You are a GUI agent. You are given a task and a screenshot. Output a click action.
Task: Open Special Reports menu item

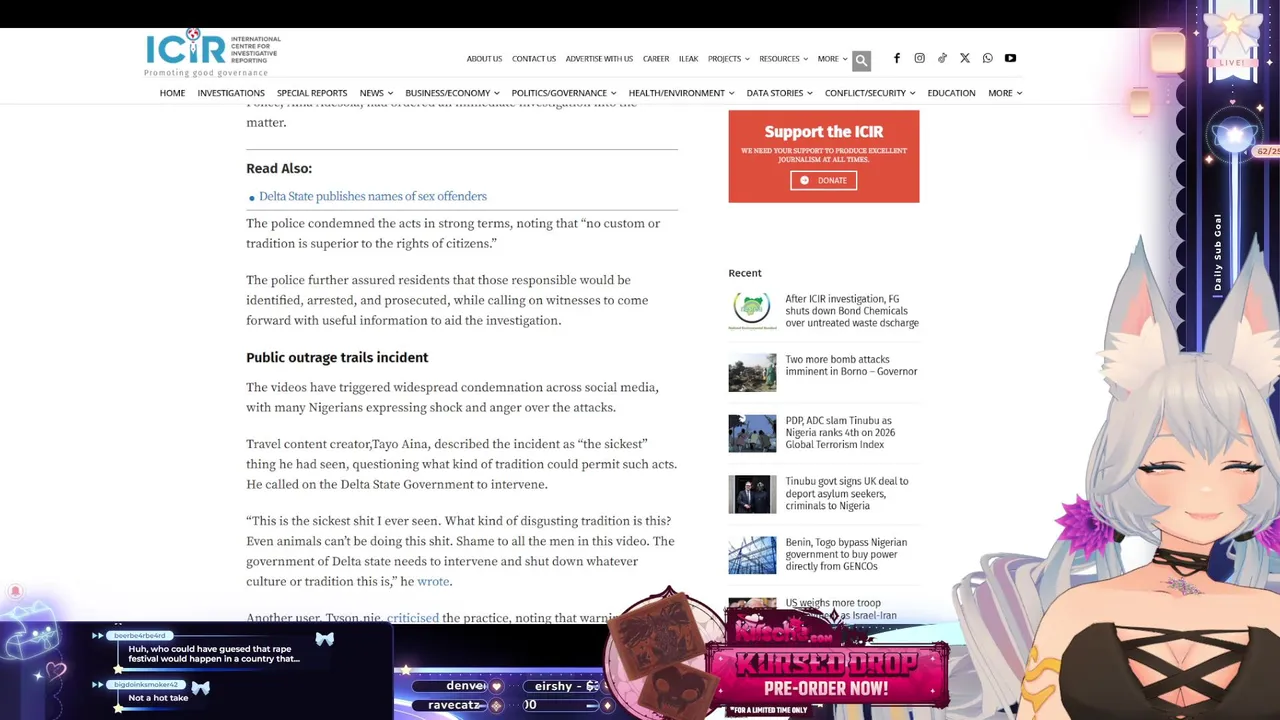point(312,93)
